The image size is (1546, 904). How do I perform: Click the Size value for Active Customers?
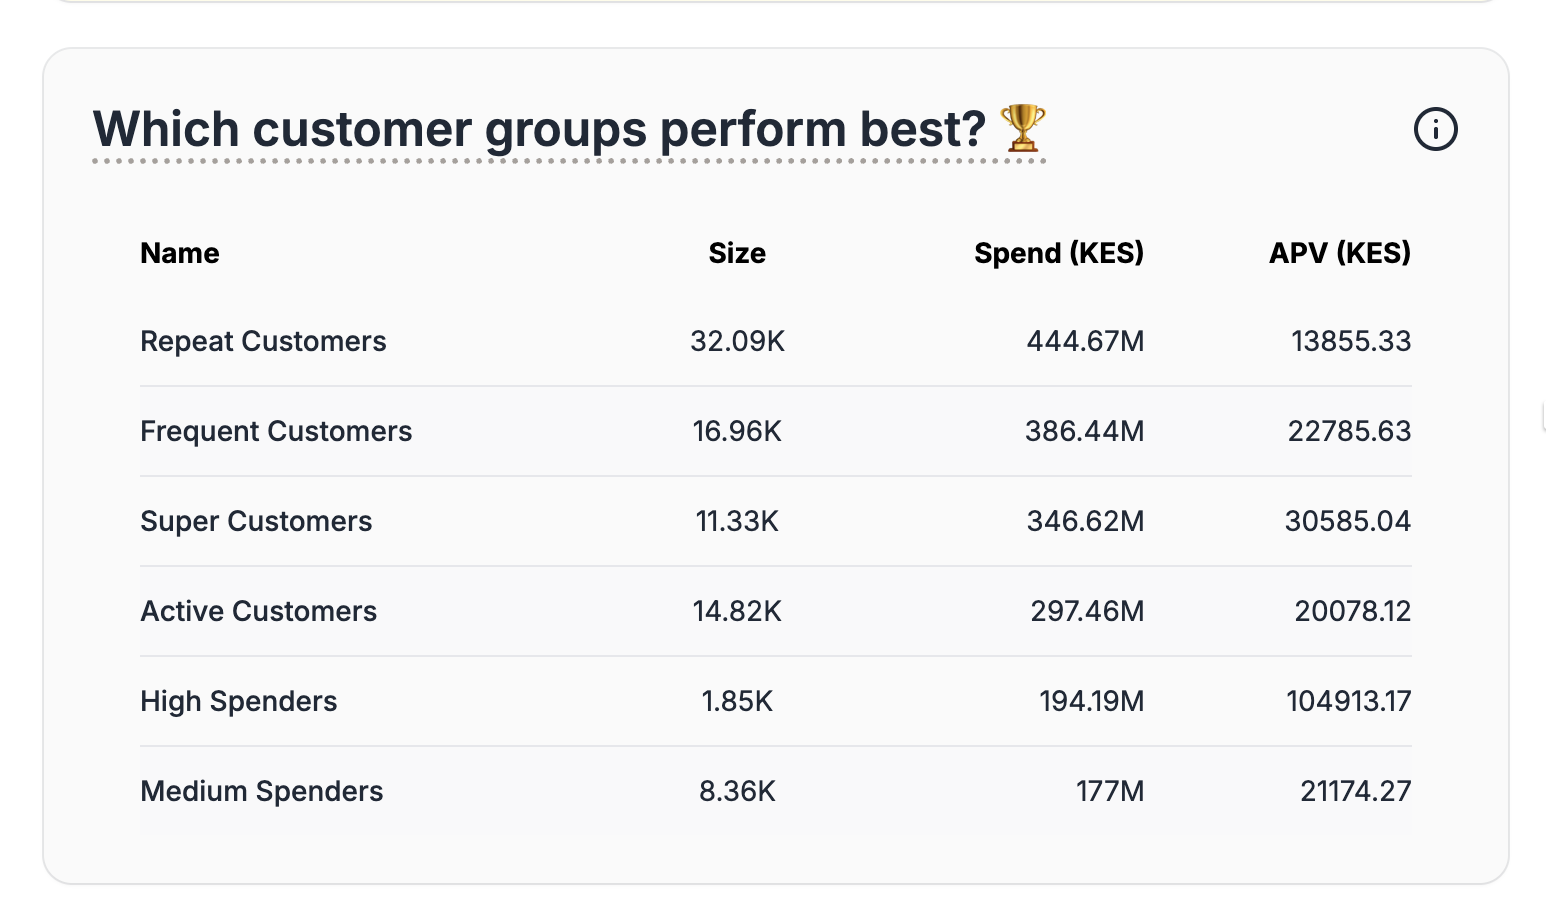tap(736, 611)
